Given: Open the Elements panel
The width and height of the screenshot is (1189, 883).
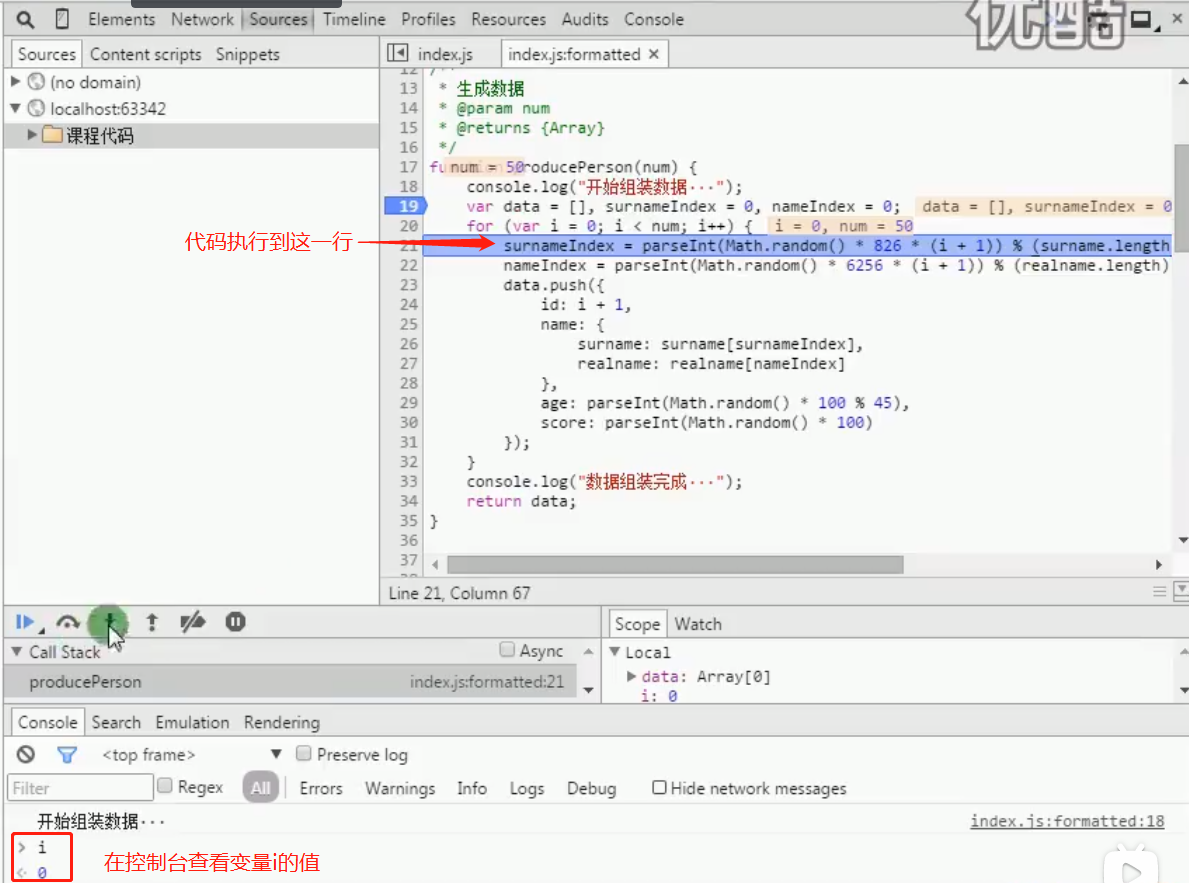Looking at the screenshot, I should click(121, 19).
